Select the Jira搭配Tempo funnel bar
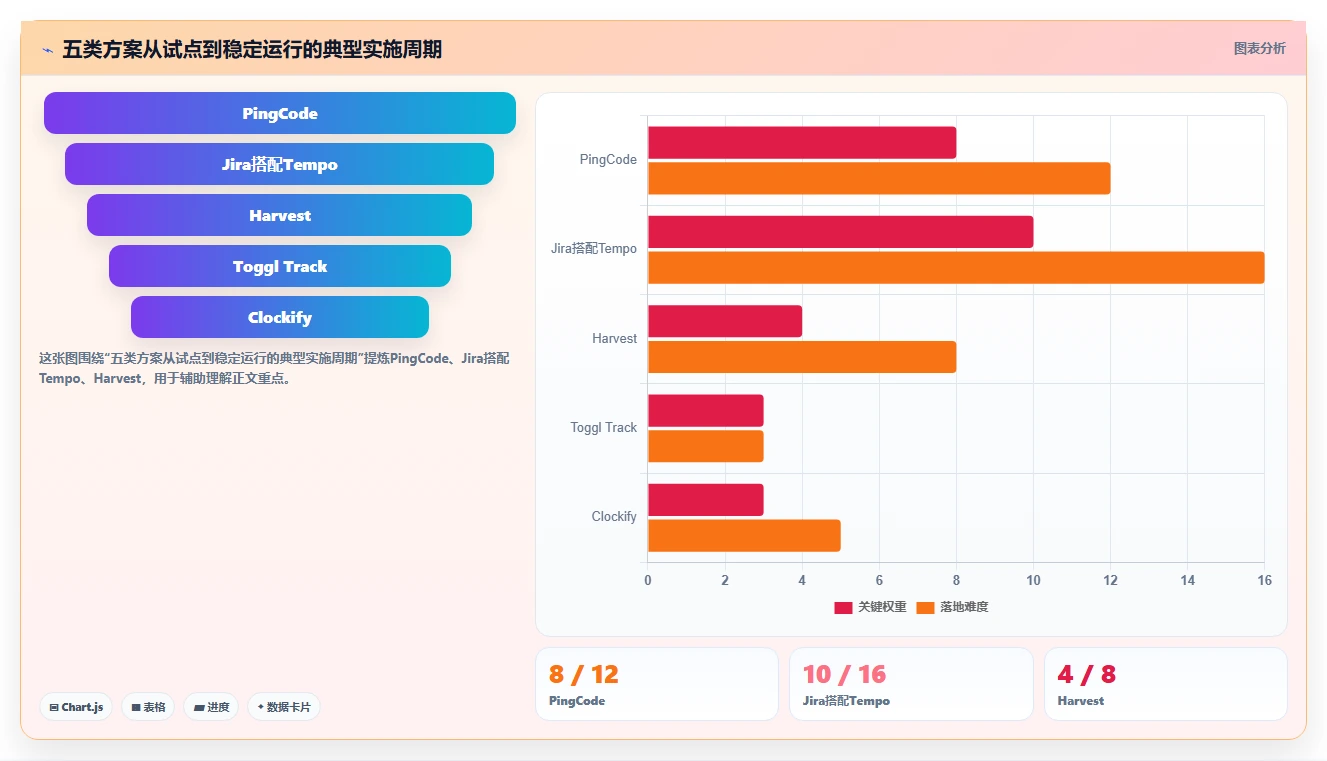Image resolution: width=1327 pixels, height=761 pixels. [x=280, y=164]
